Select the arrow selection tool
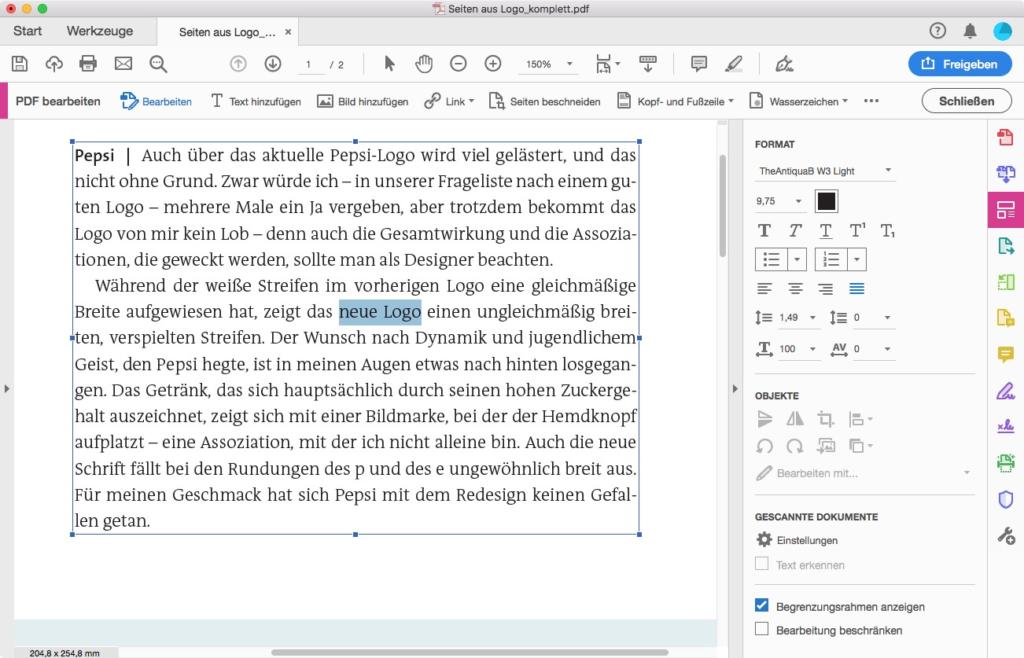The image size is (1024, 658). coord(389,64)
